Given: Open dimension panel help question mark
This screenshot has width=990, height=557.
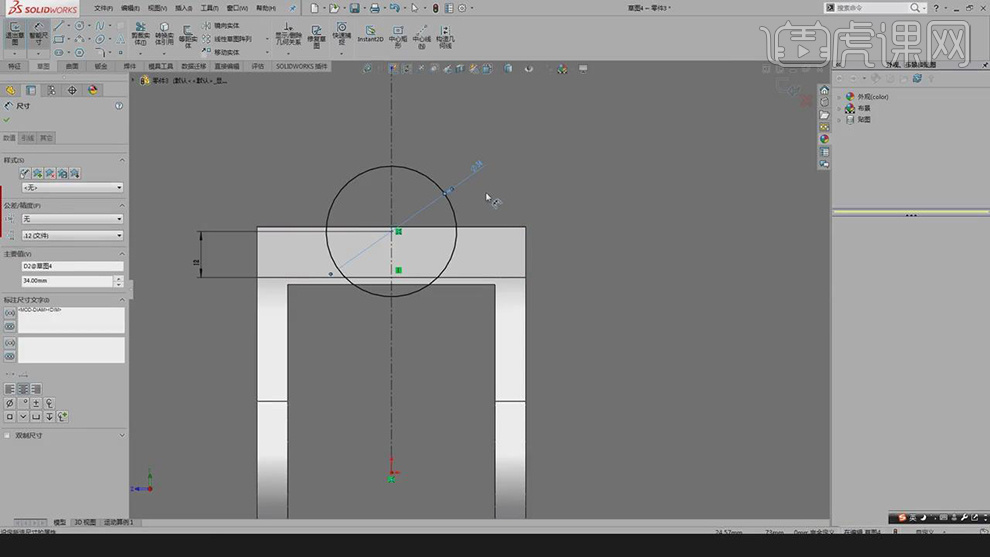Looking at the screenshot, I should point(119,106).
